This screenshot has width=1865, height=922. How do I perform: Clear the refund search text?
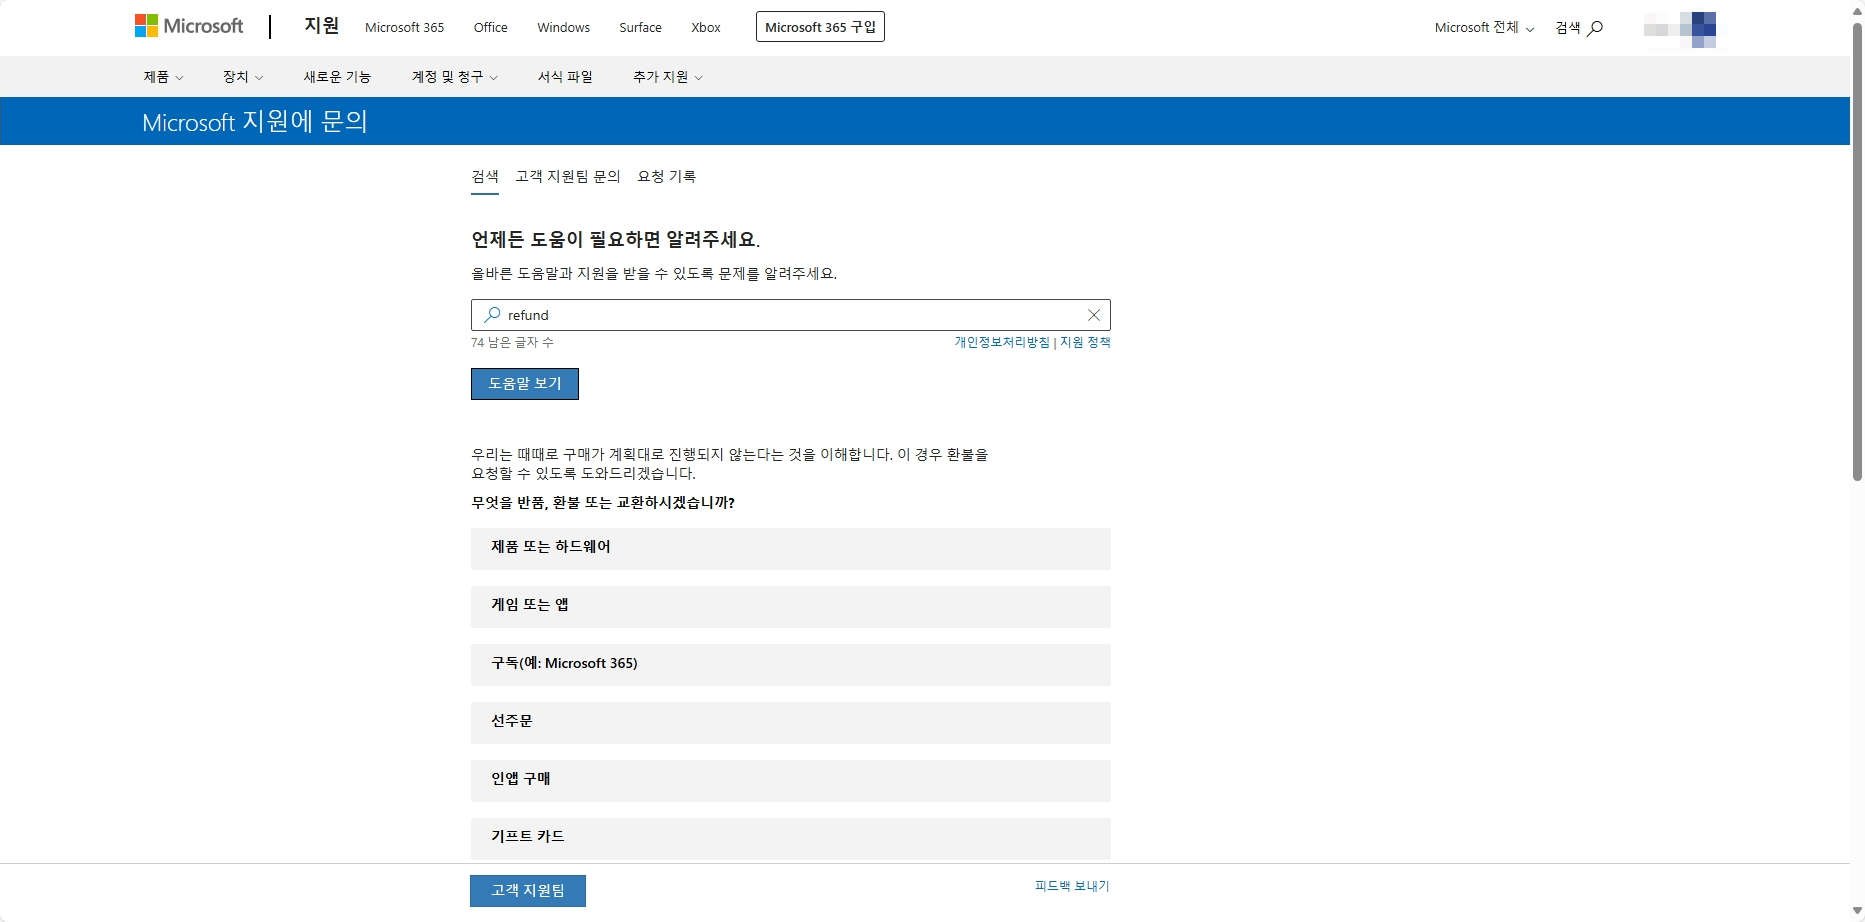point(1094,315)
